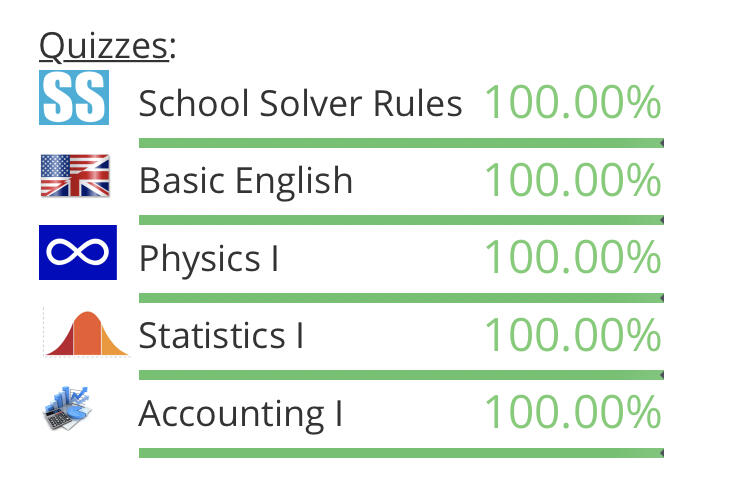
Task: Click the Accounting I 100.00% score
Action: (572, 412)
